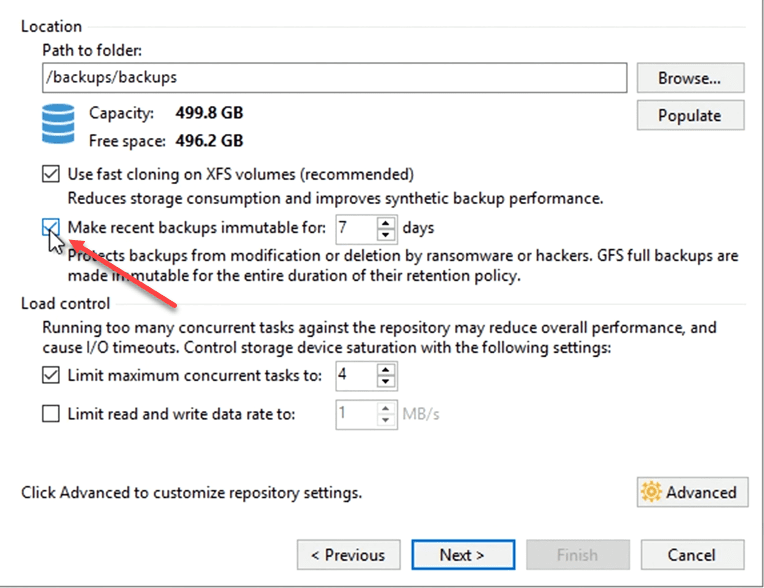Disable the Limit maximum concurrent tasks checkbox
The height and width of the screenshot is (588, 764).
[51, 376]
